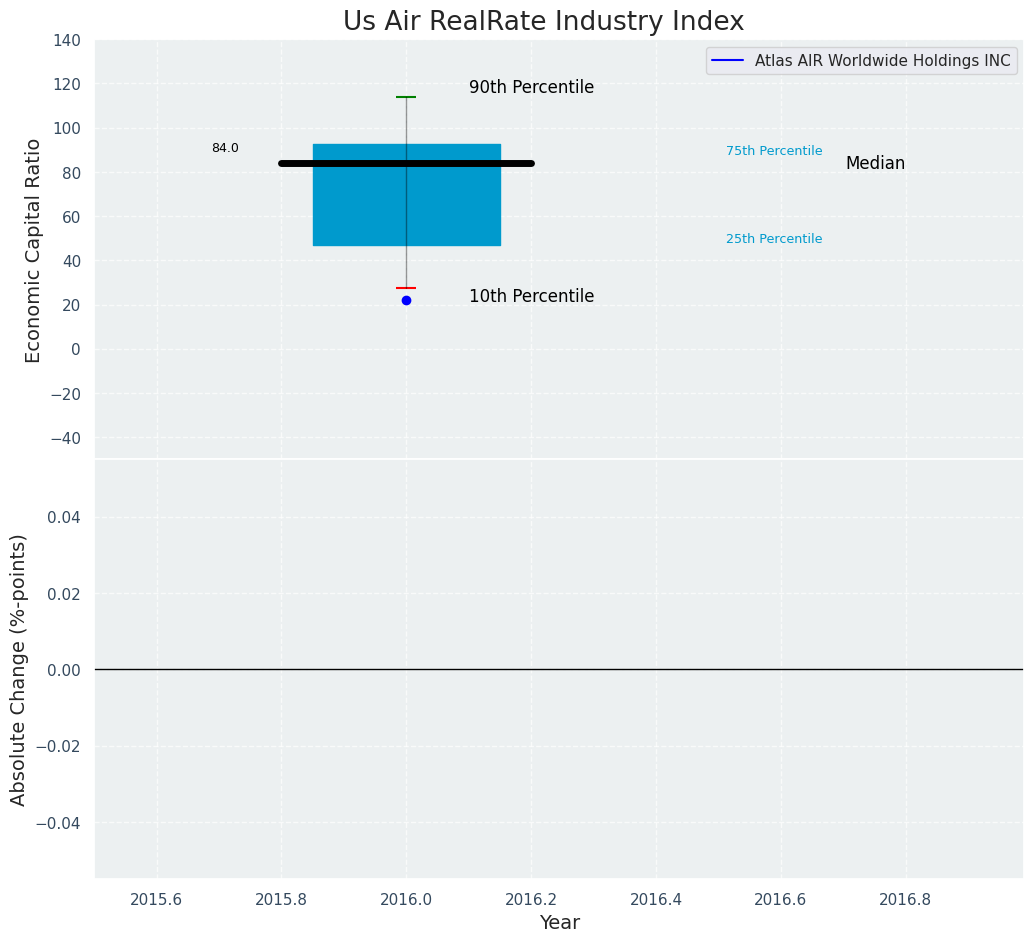Click the Year x-axis label
The height and width of the screenshot is (942, 1034).
pyautogui.click(x=559, y=923)
